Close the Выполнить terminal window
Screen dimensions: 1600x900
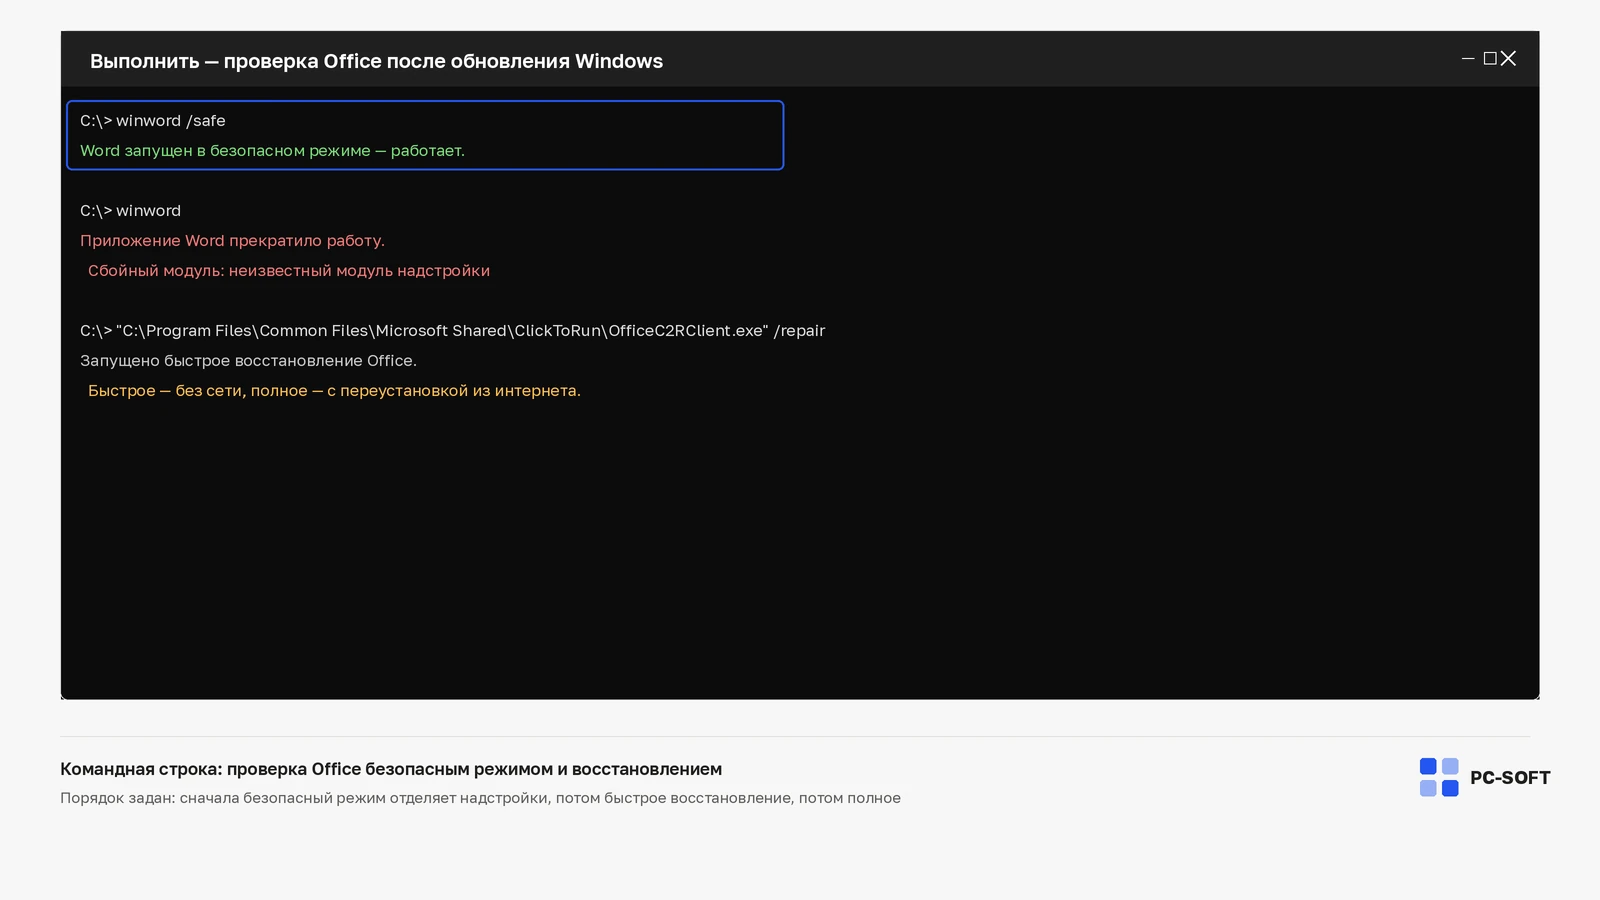pyautogui.click(x=1508, y=59)
